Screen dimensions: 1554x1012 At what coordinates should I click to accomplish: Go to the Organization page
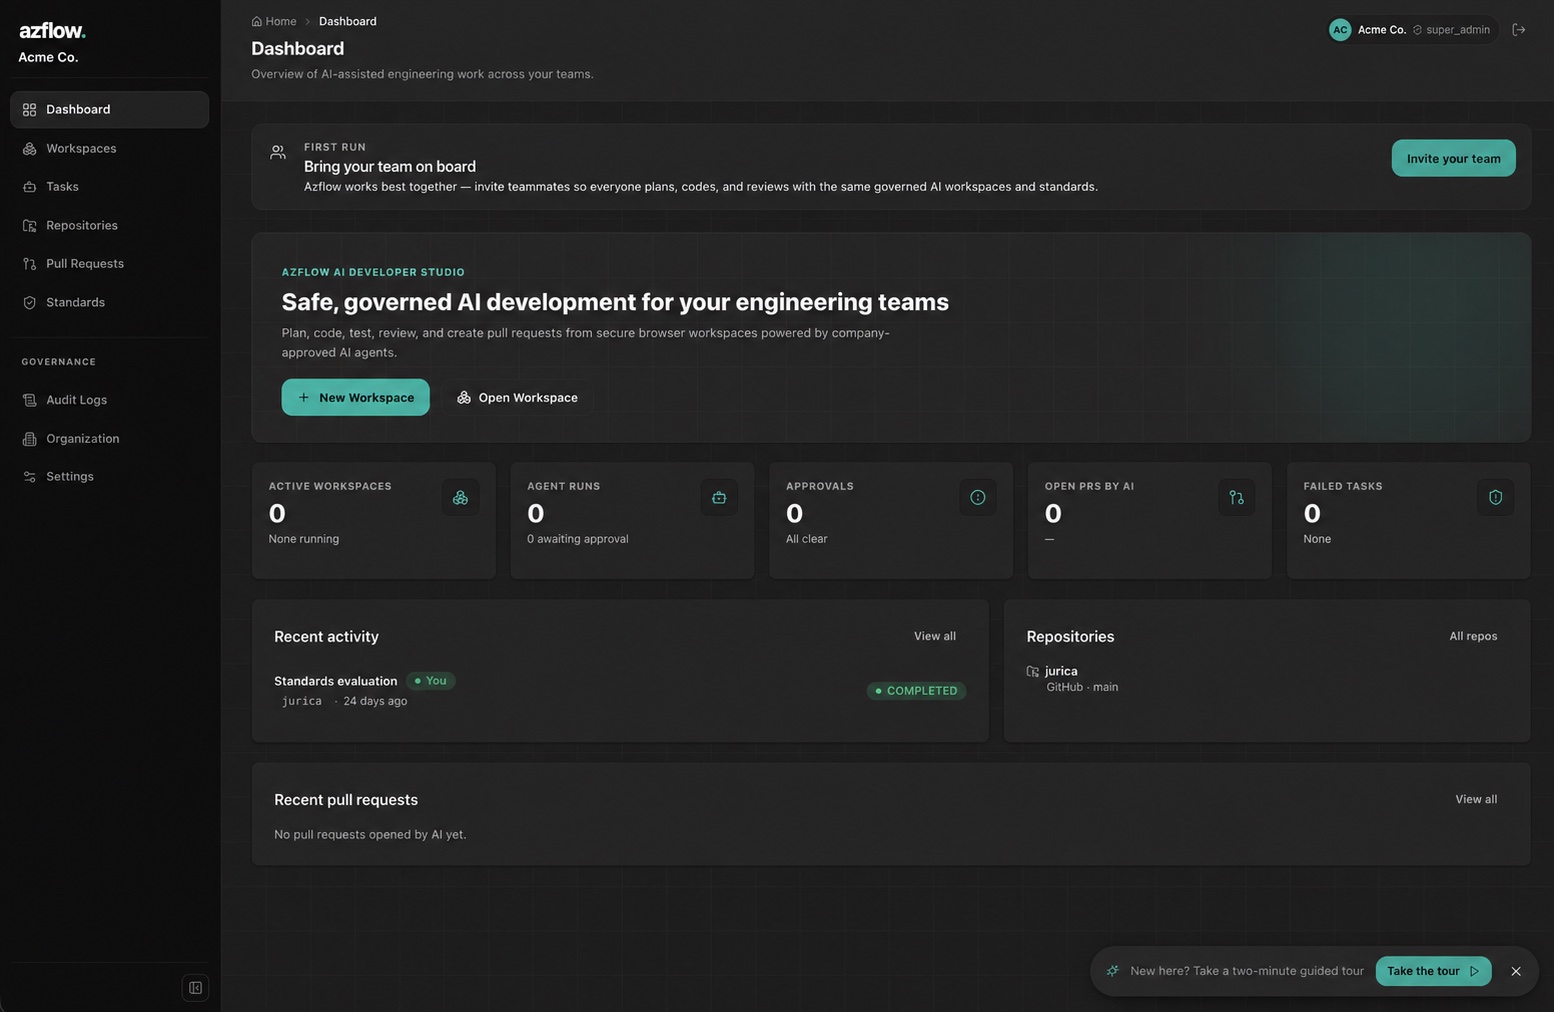109,439
